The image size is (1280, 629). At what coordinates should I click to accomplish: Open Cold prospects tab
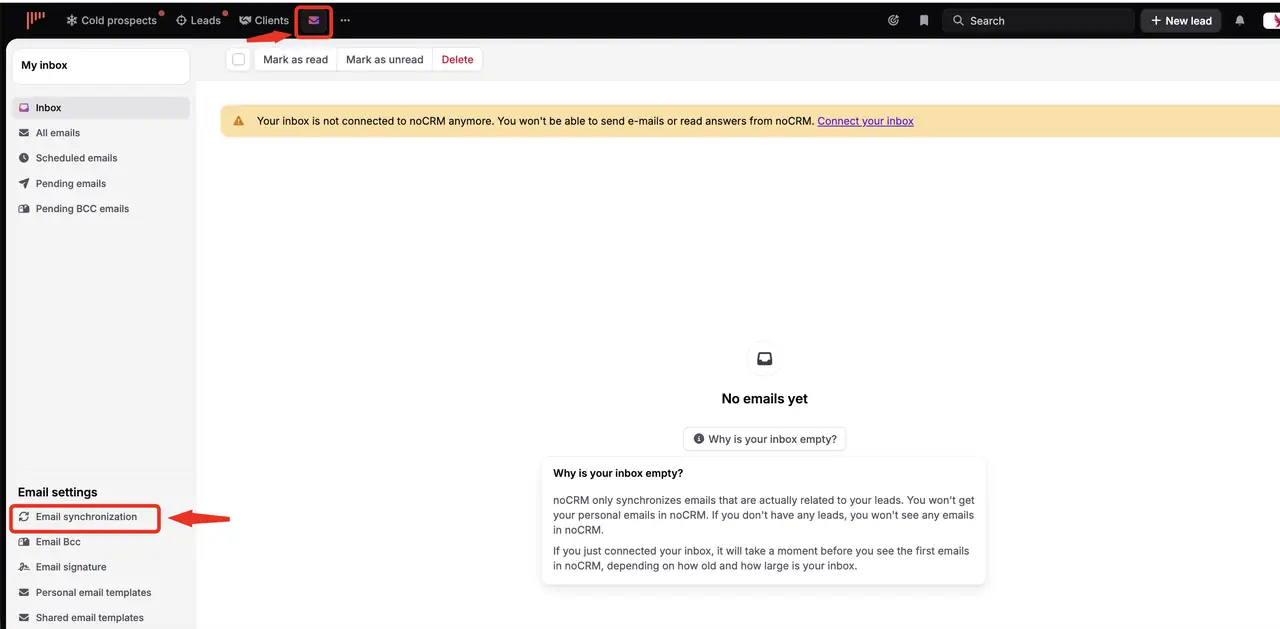[x=112, y=20]
